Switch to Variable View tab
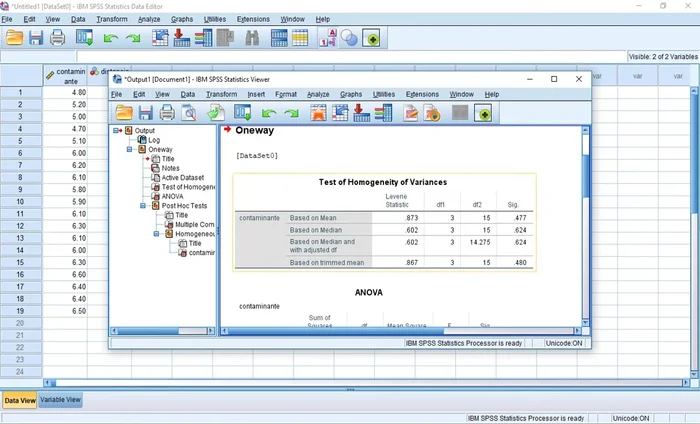 61,399
